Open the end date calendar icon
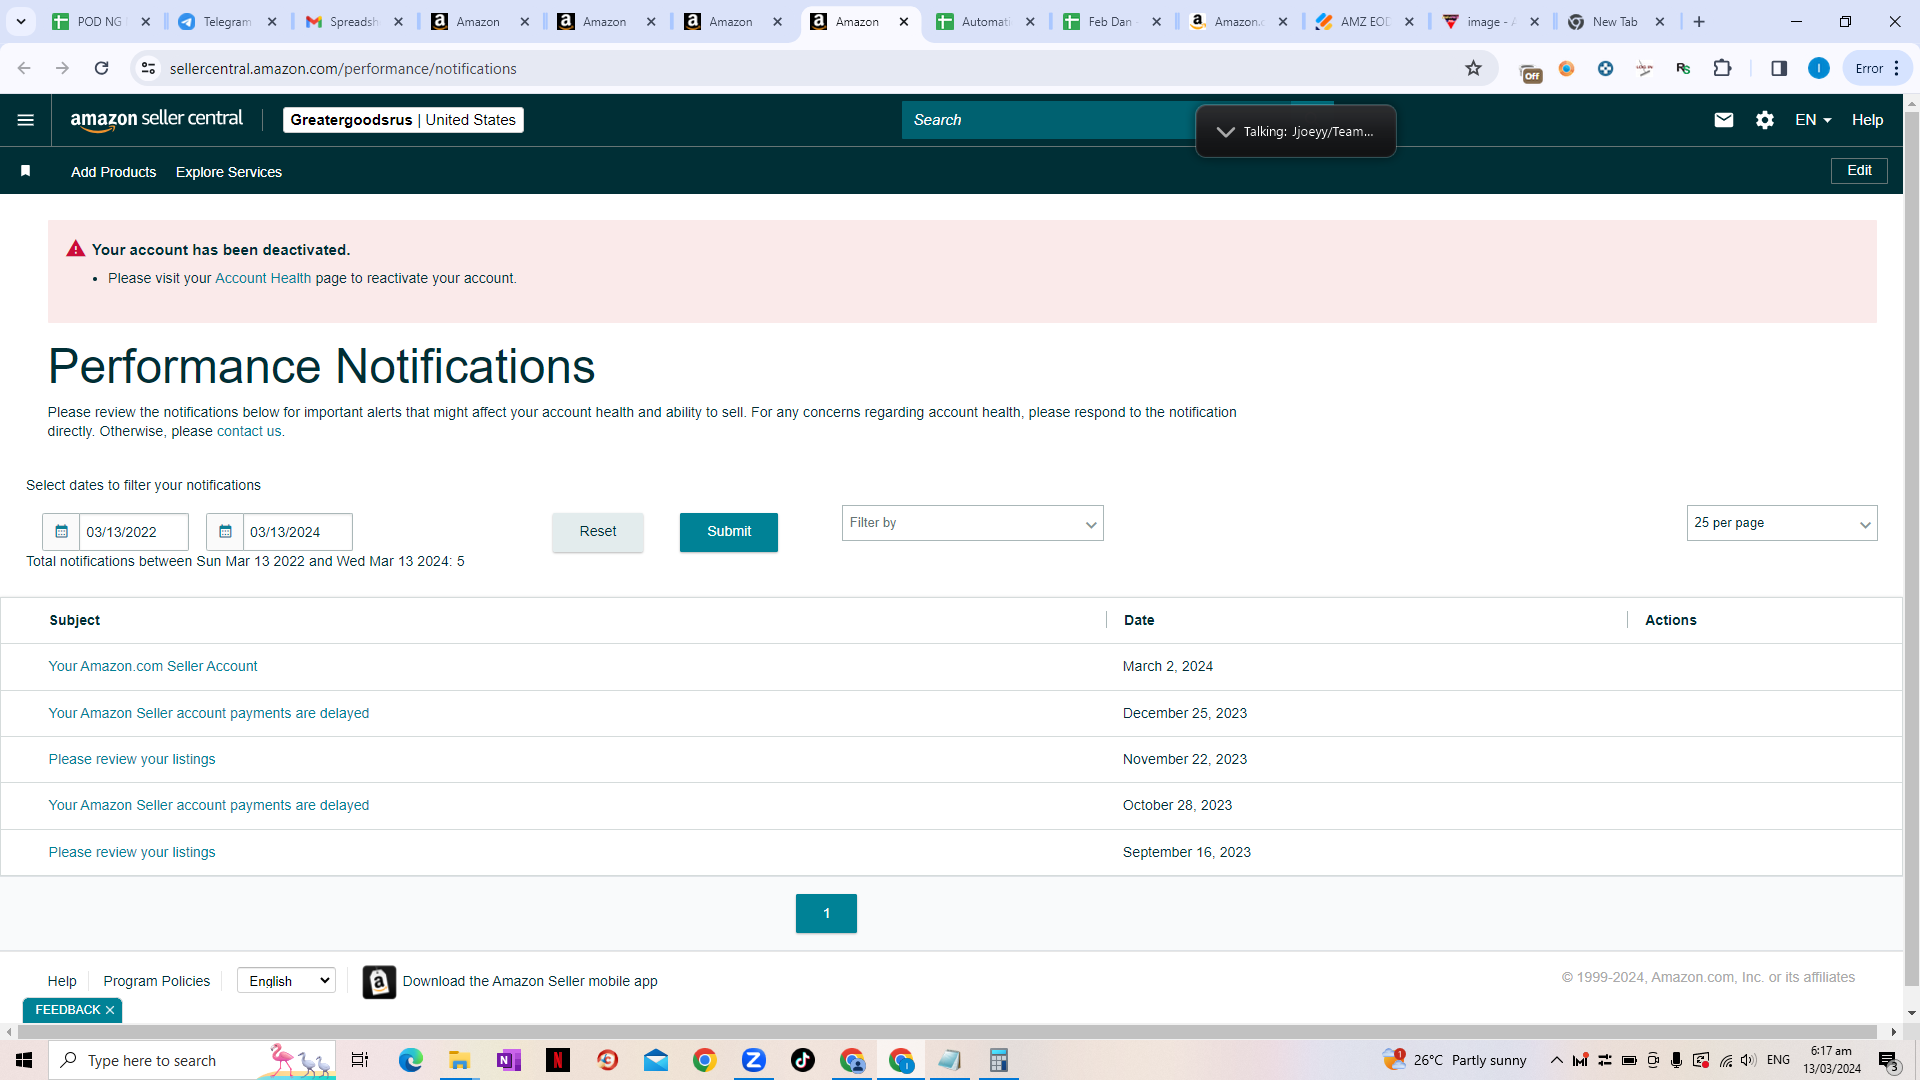The image size is (1920, 1080). pos(225,532)
